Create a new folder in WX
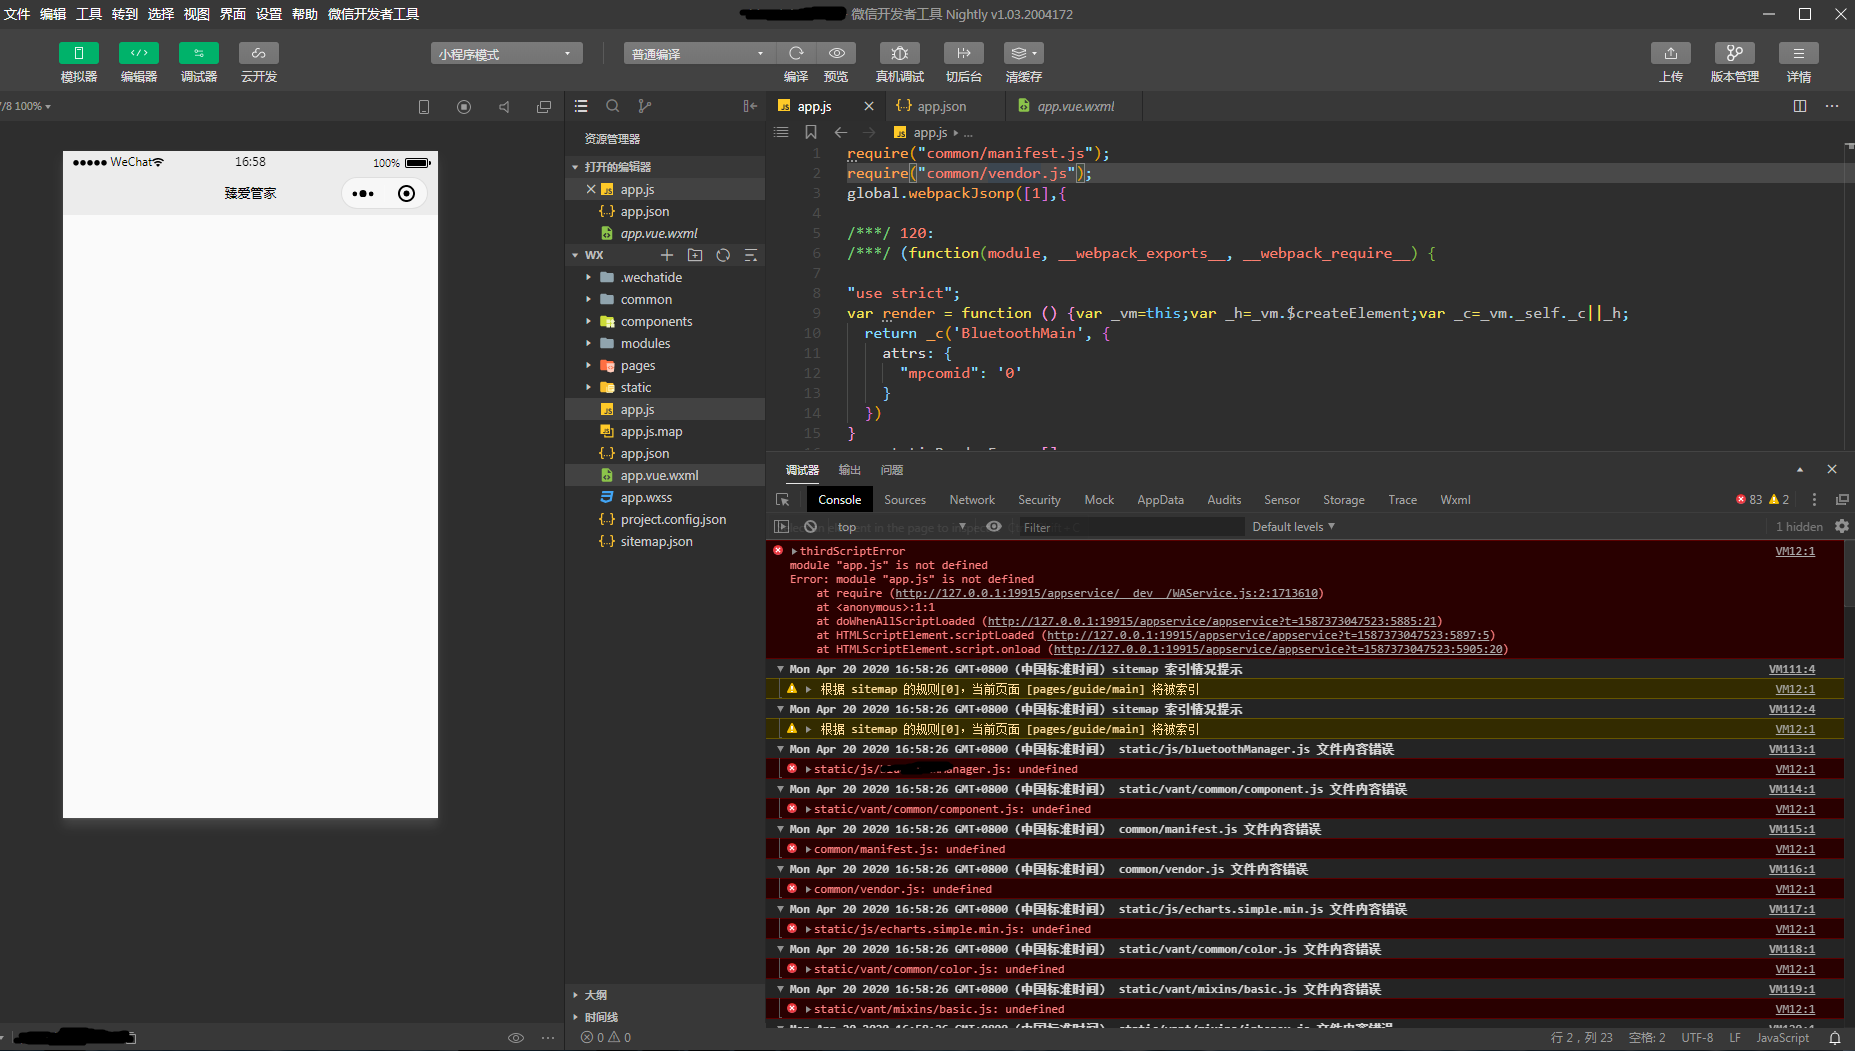This screenshot has width=1855, height=1051. [695, 255]
